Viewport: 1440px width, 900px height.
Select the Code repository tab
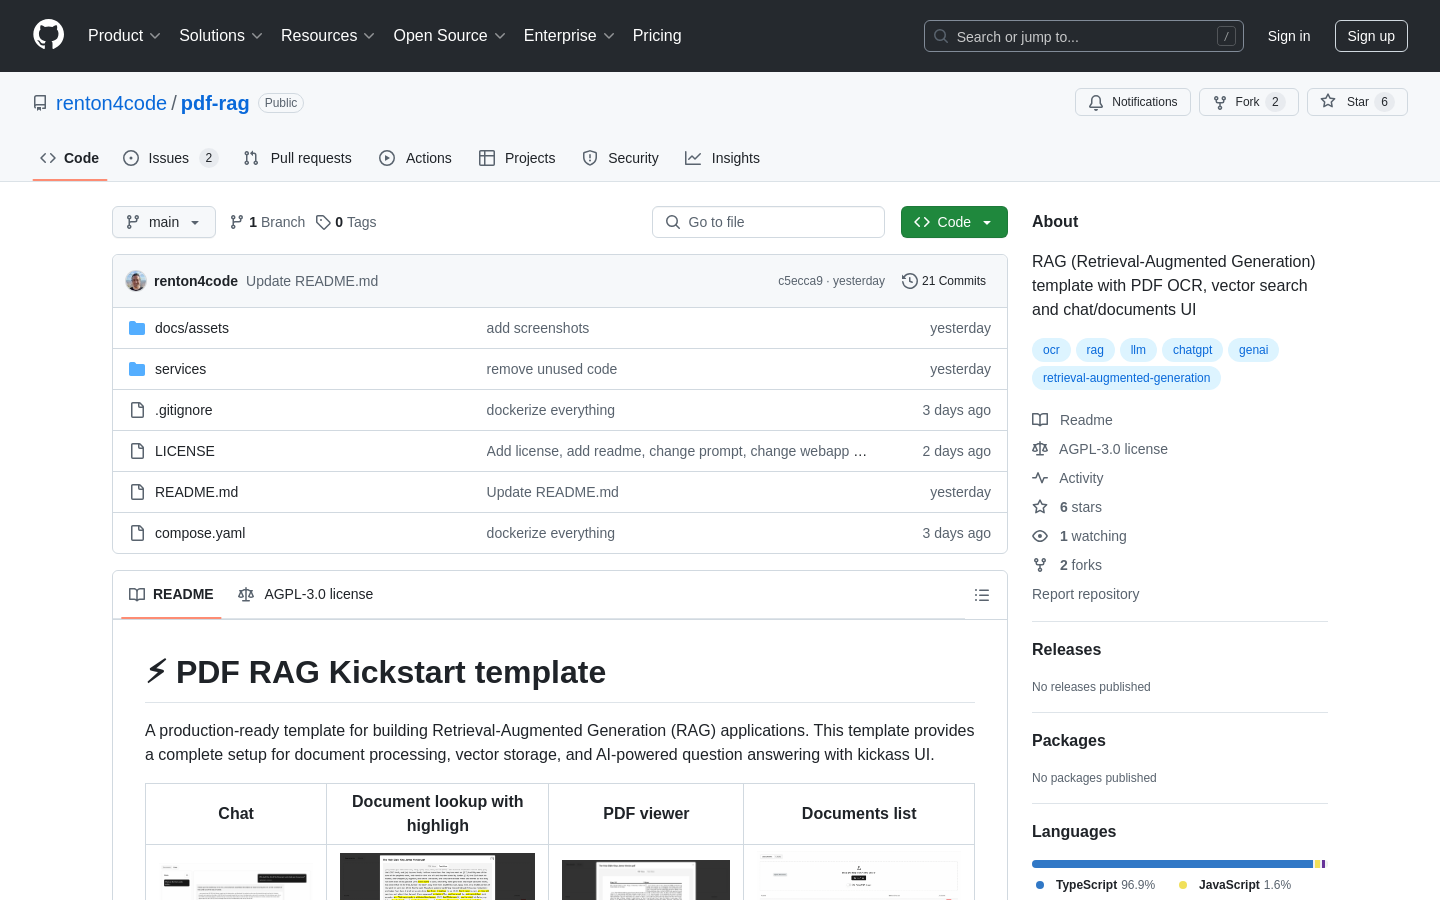tap(70, 158)
